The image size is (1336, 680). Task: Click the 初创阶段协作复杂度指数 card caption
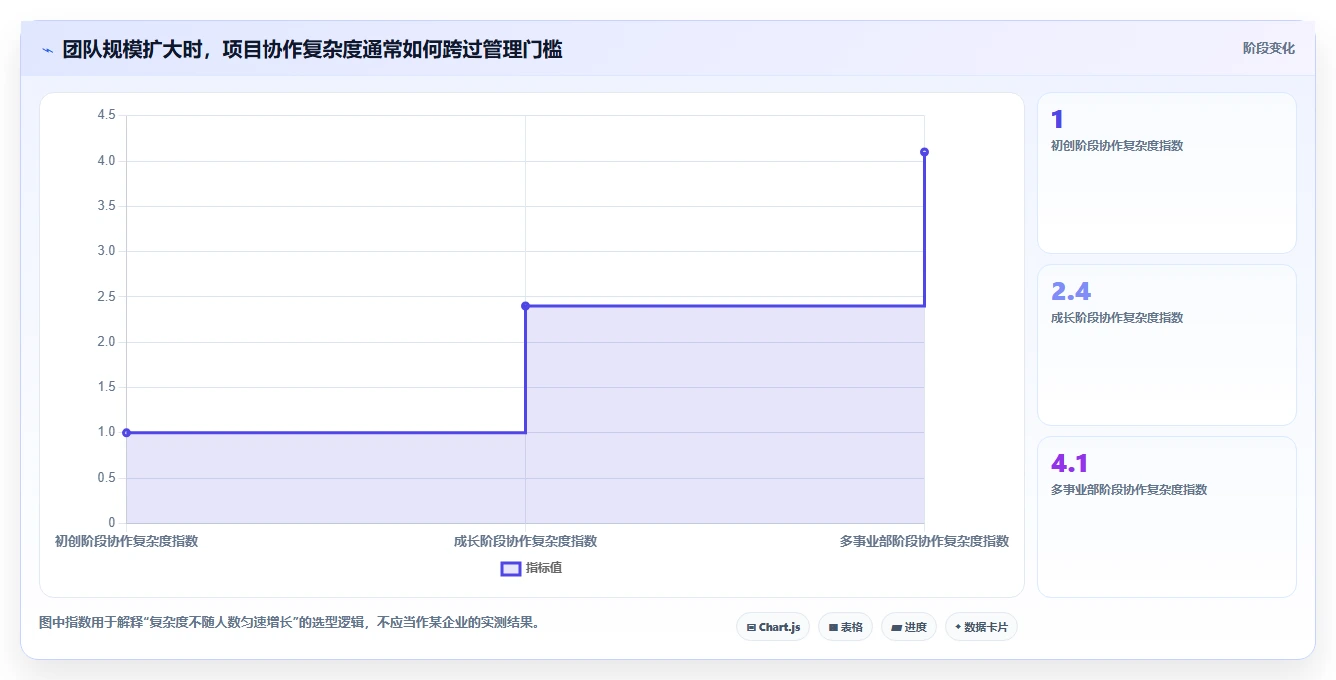[x=1117, y=146]
